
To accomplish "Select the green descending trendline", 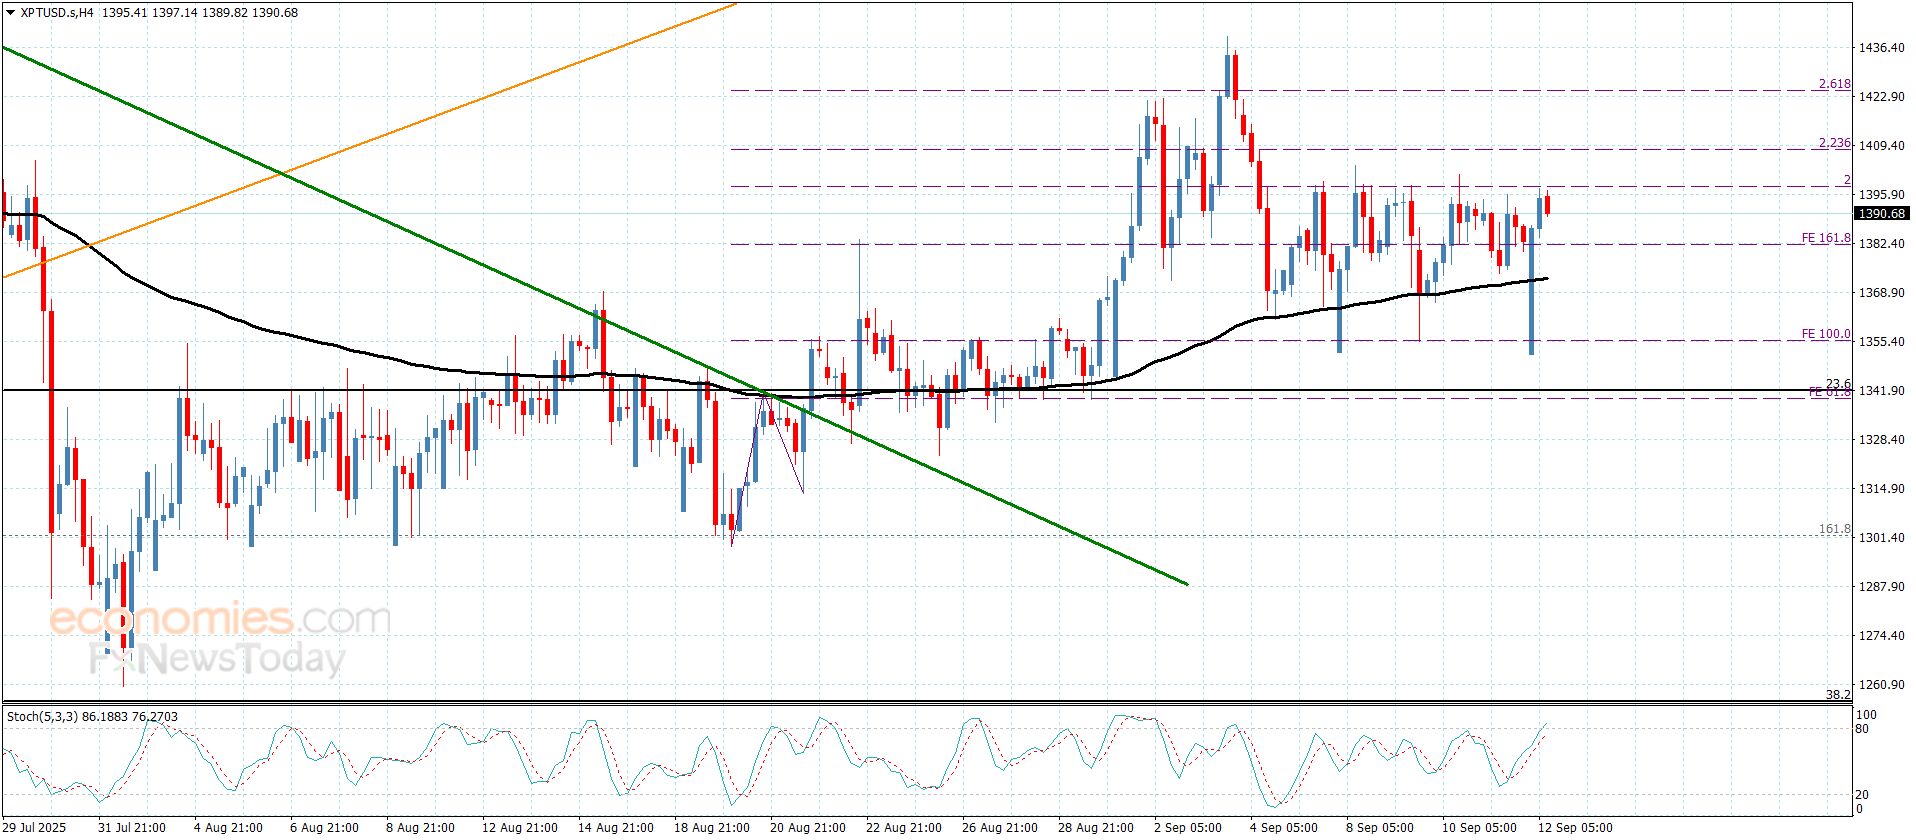I will [400, 226].
